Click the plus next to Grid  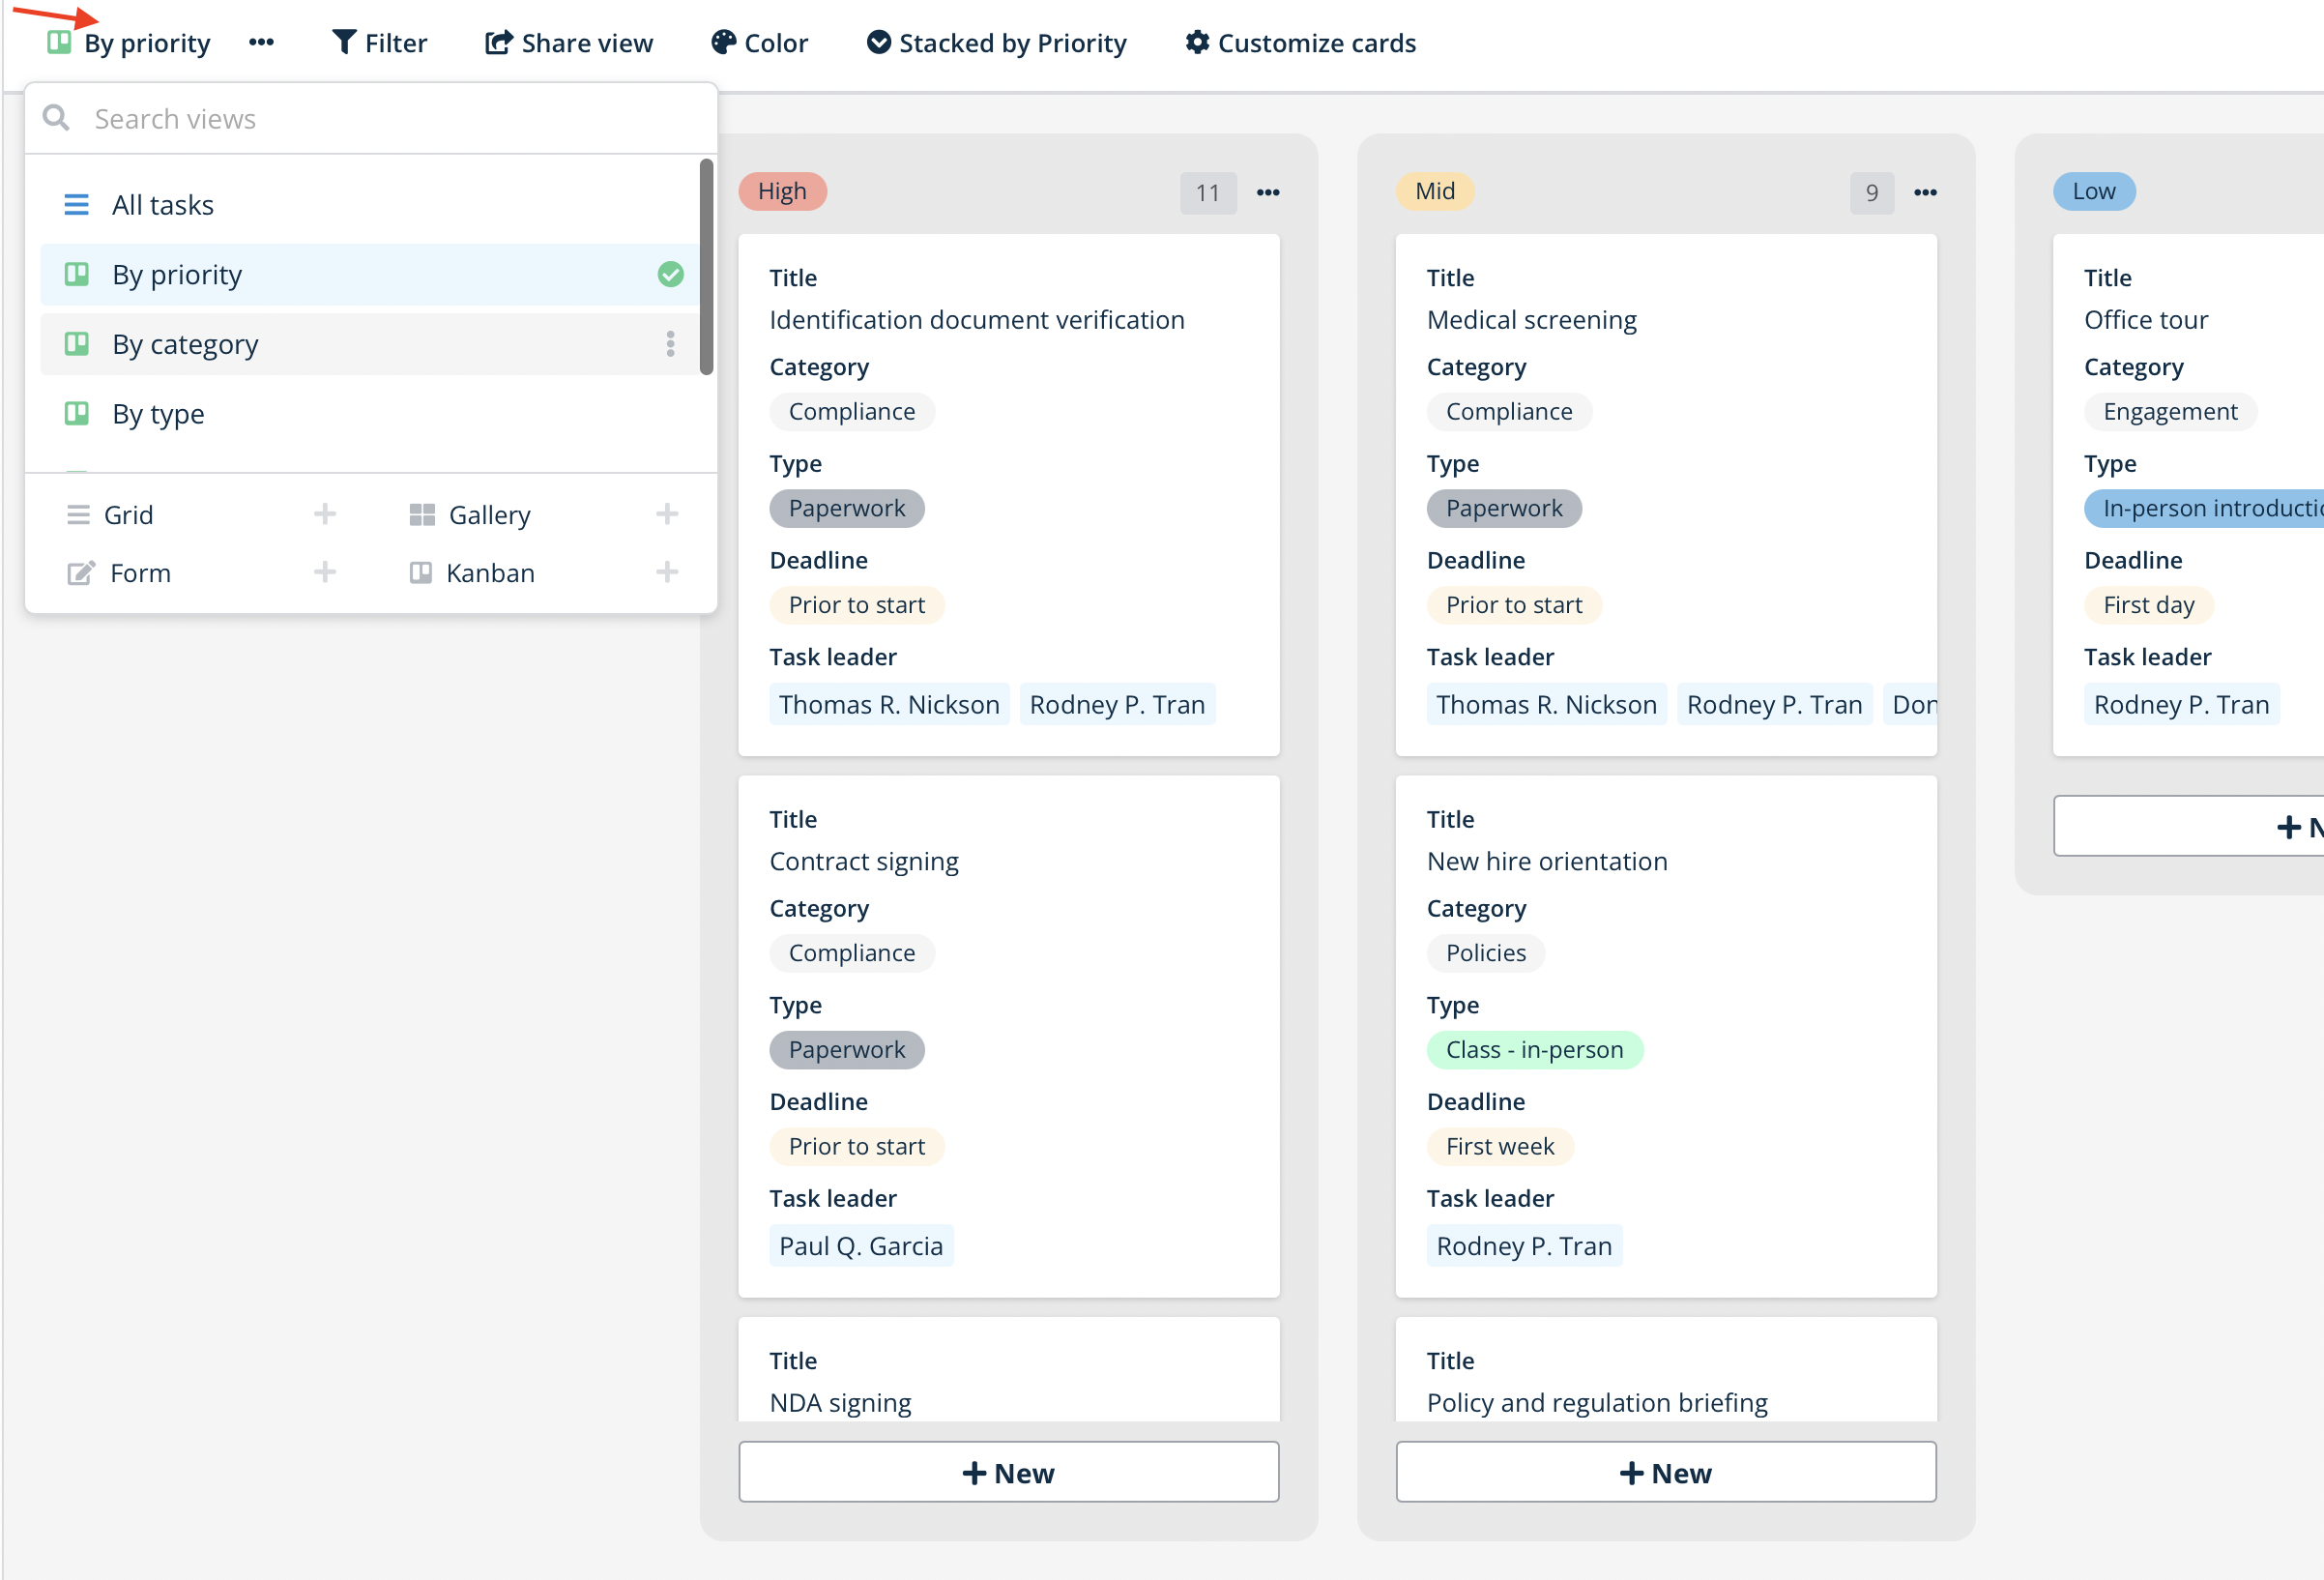(x=324, y=514)
